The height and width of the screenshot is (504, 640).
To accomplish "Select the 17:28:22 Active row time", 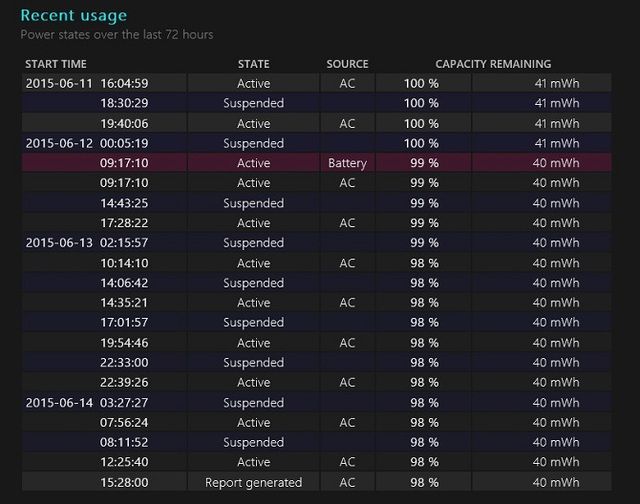I will (124, 223).
